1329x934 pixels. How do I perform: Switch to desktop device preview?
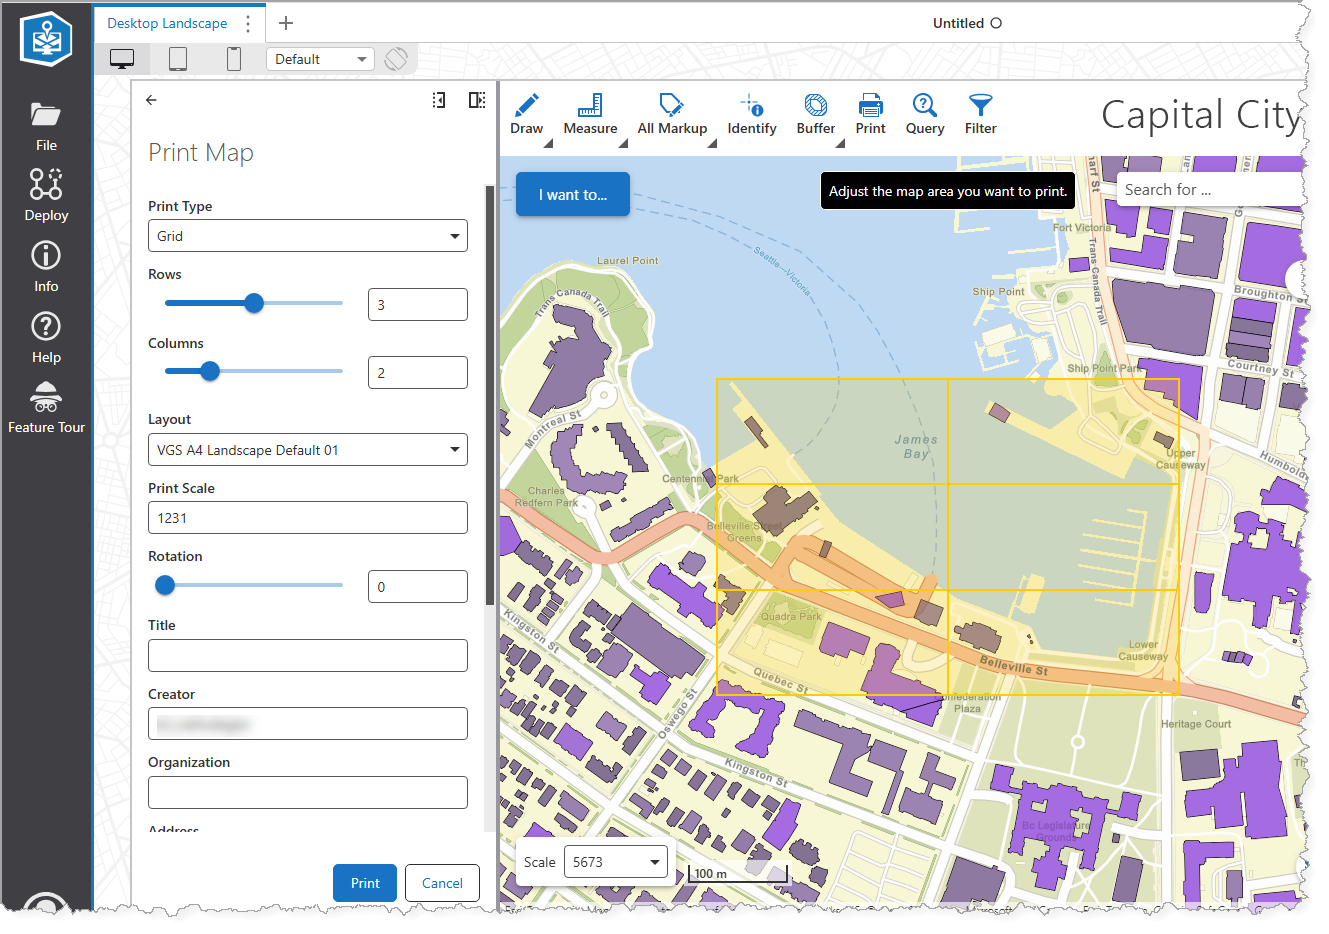point(122,59)
